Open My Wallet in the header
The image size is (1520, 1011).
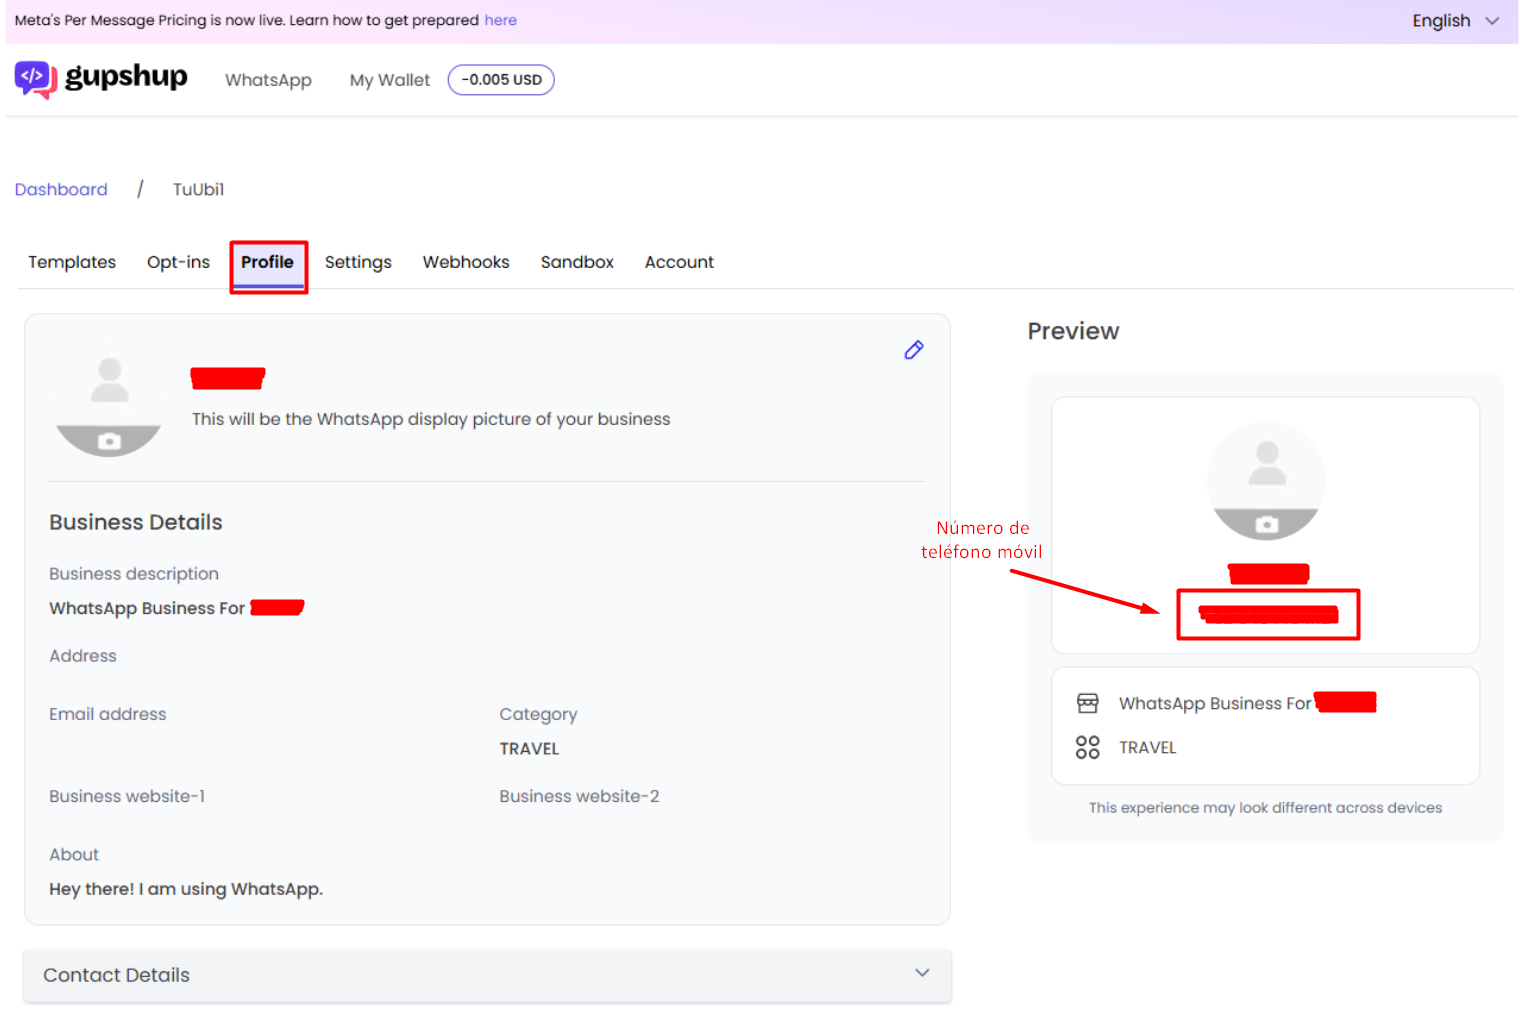(389, 80)
